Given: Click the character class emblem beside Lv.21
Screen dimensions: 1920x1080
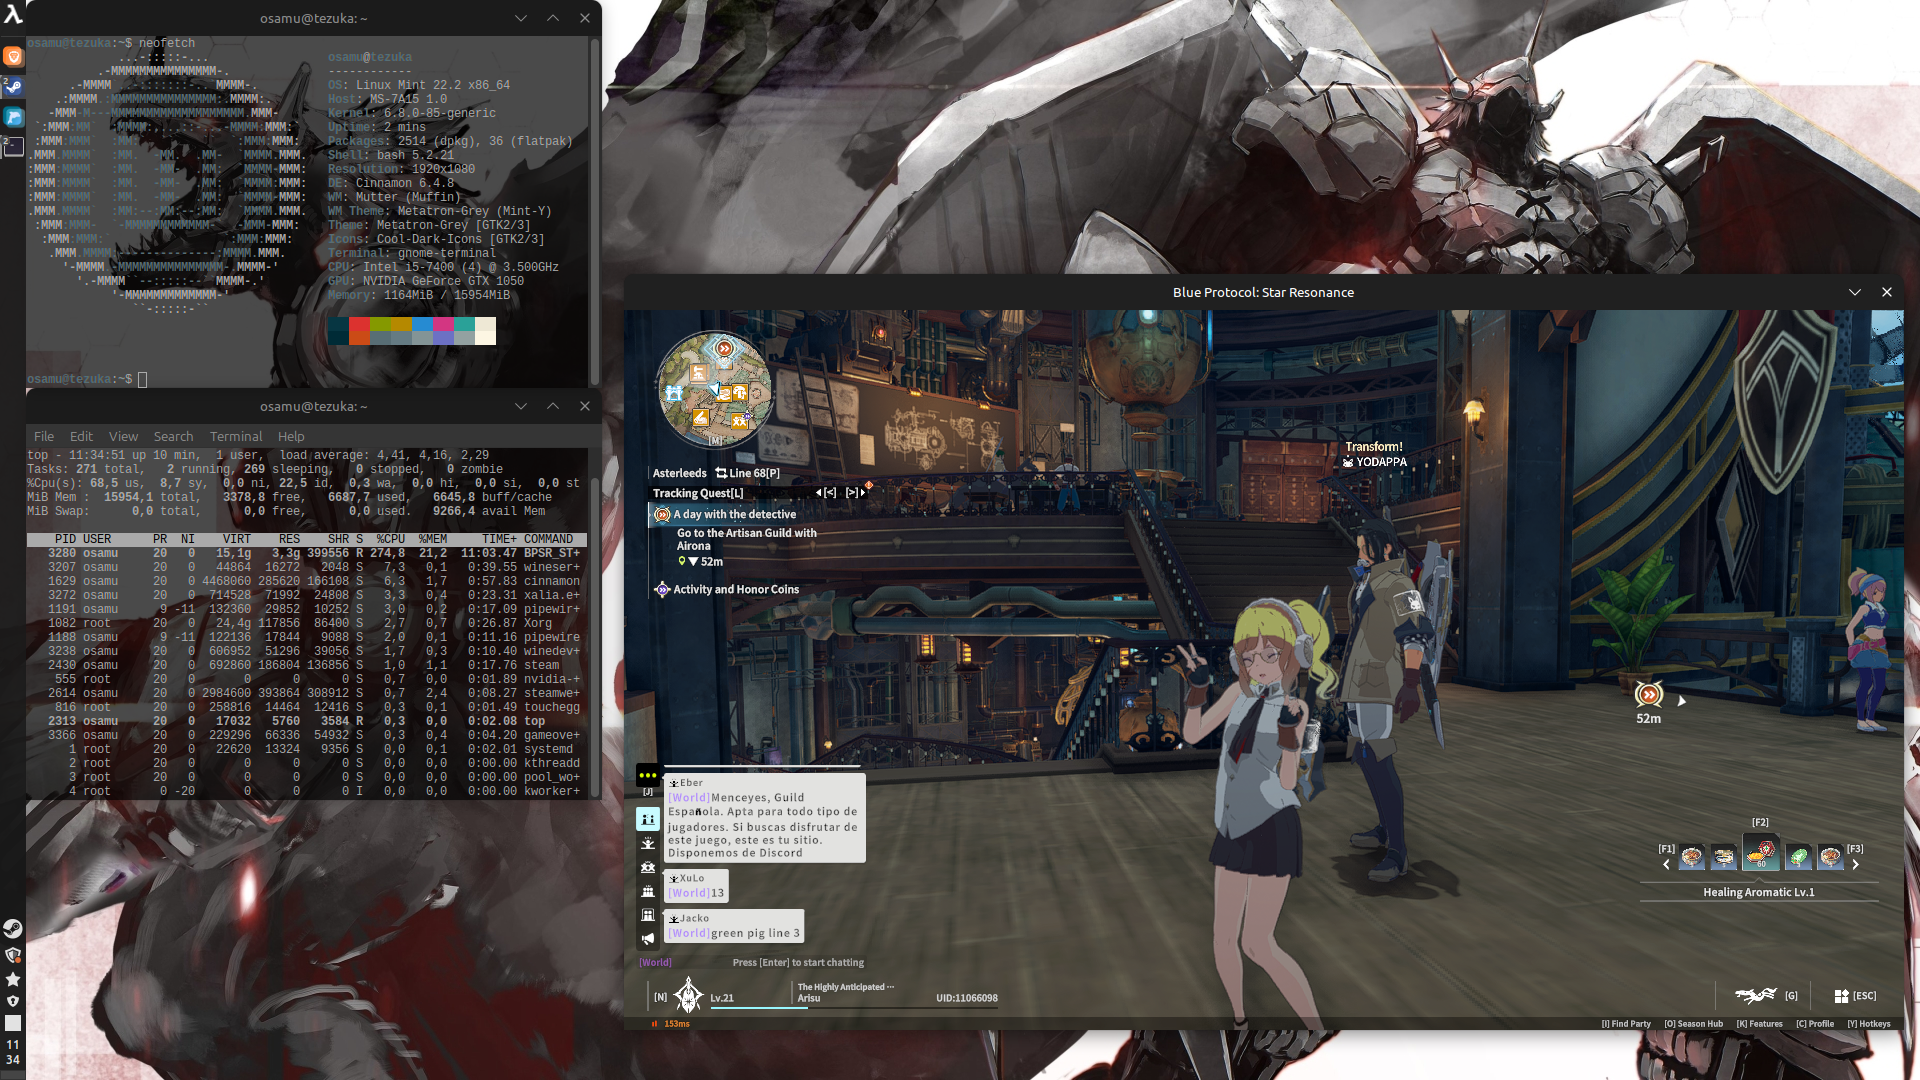Looking at the screenshot, I should pos(688,996).
